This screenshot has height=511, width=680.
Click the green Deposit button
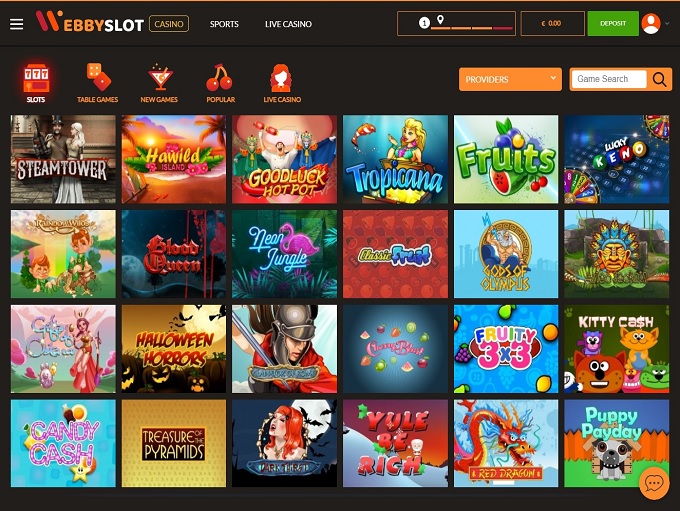point(613,23)
